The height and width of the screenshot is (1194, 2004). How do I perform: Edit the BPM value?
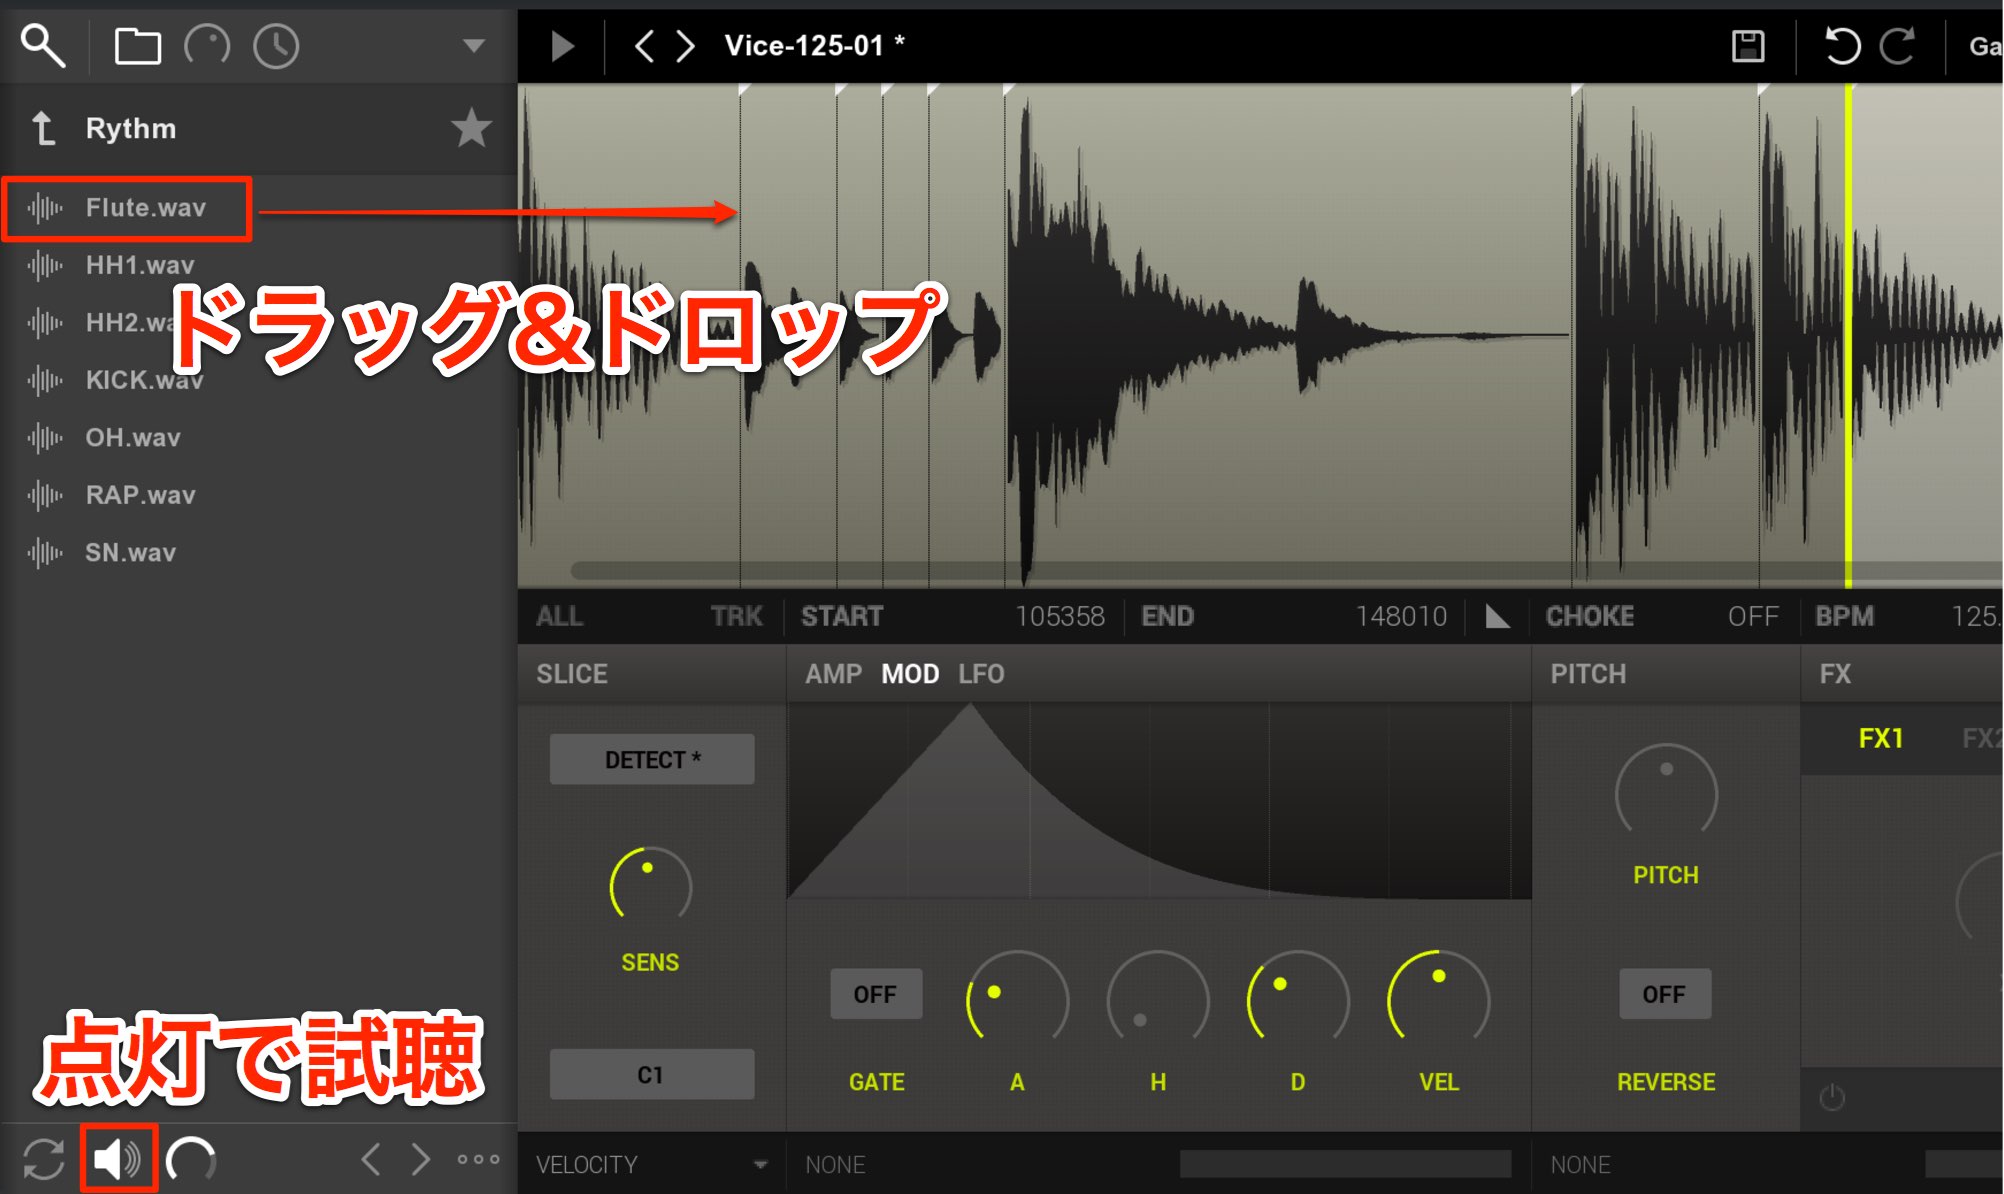tap(1975, 616)
